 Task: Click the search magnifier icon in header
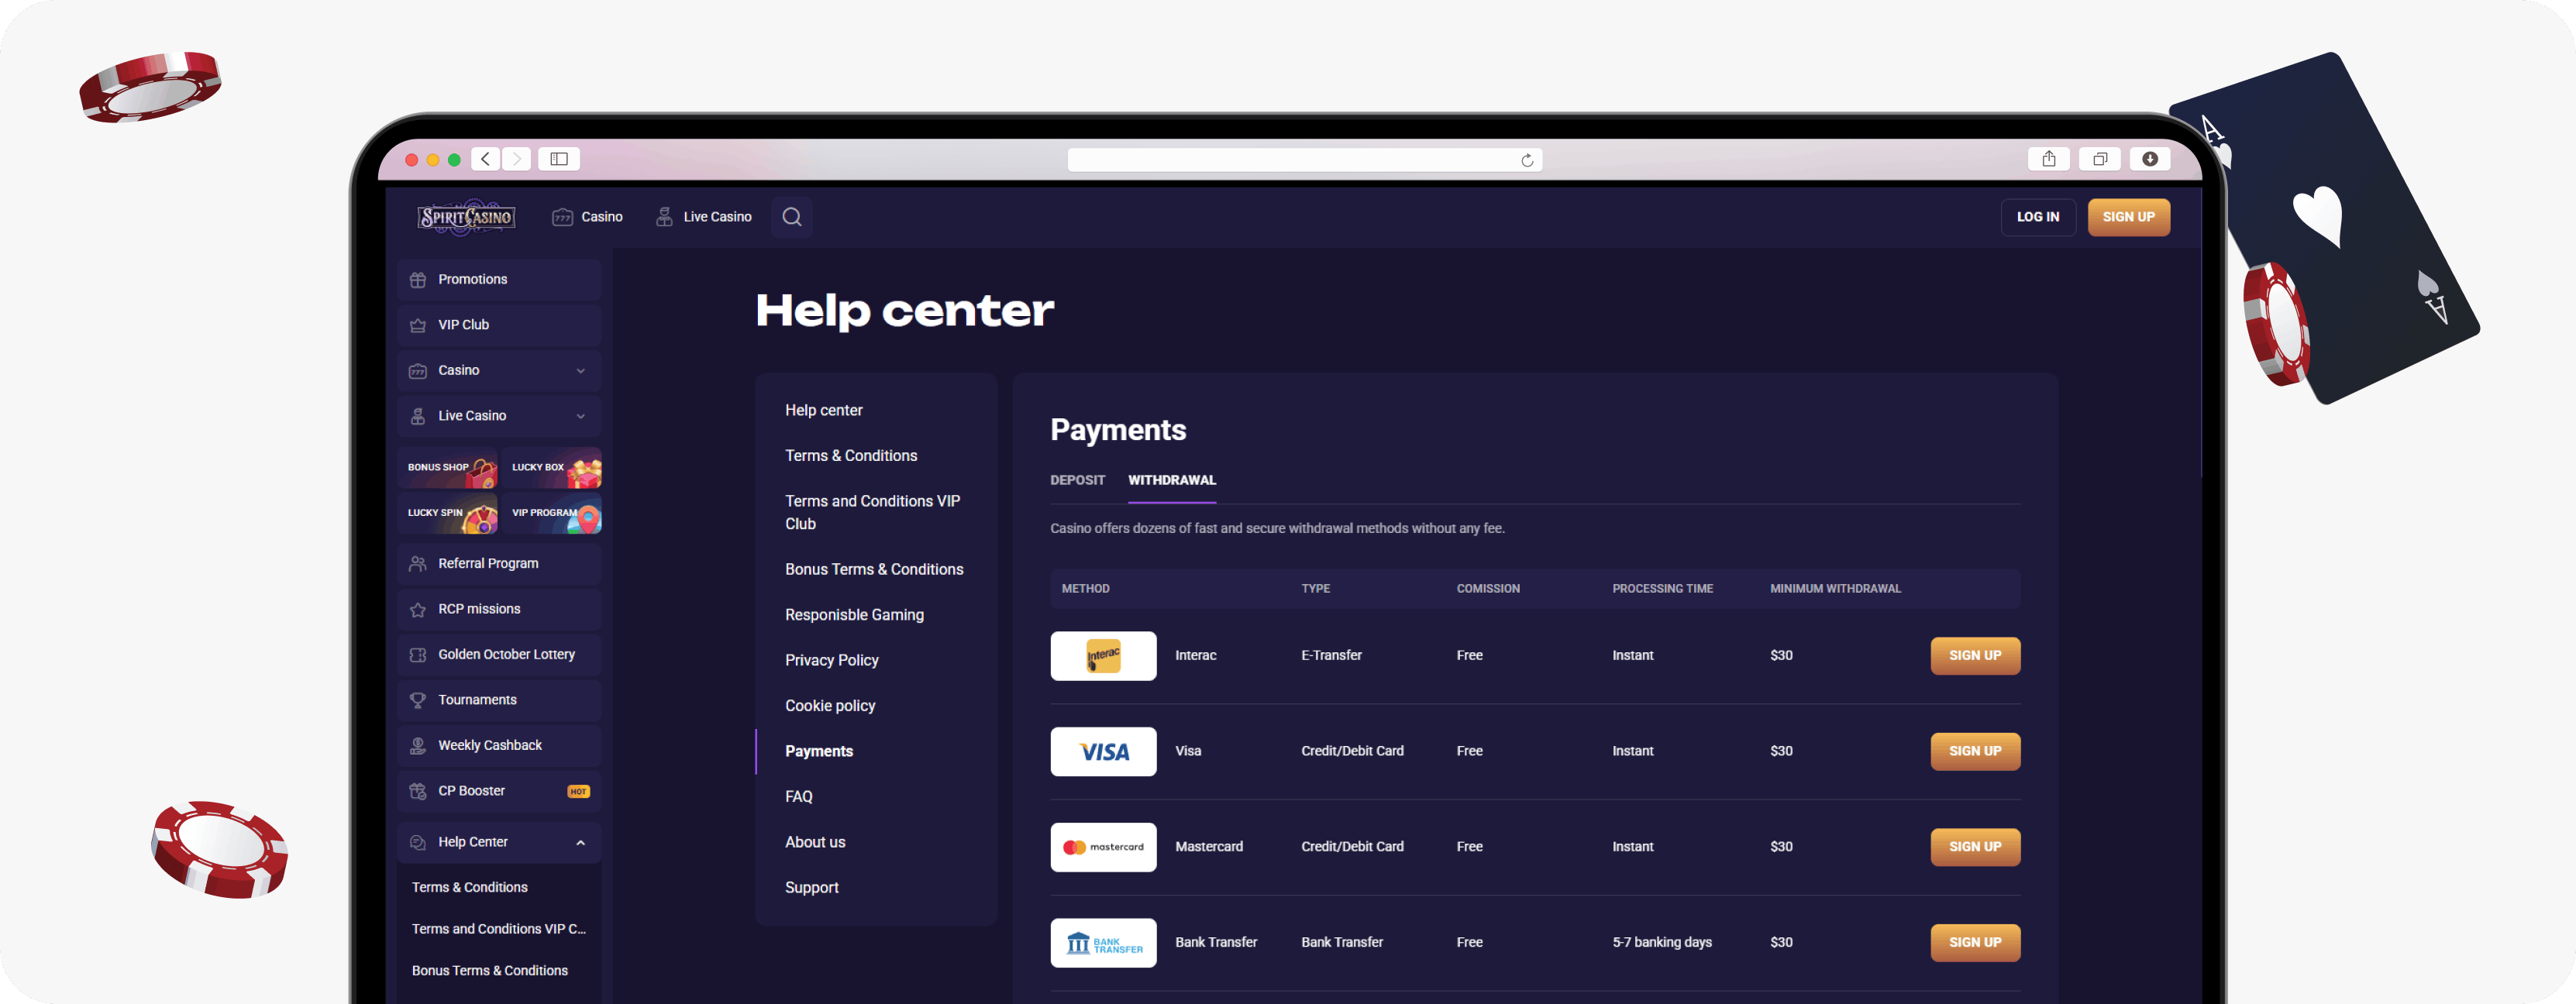791,217
